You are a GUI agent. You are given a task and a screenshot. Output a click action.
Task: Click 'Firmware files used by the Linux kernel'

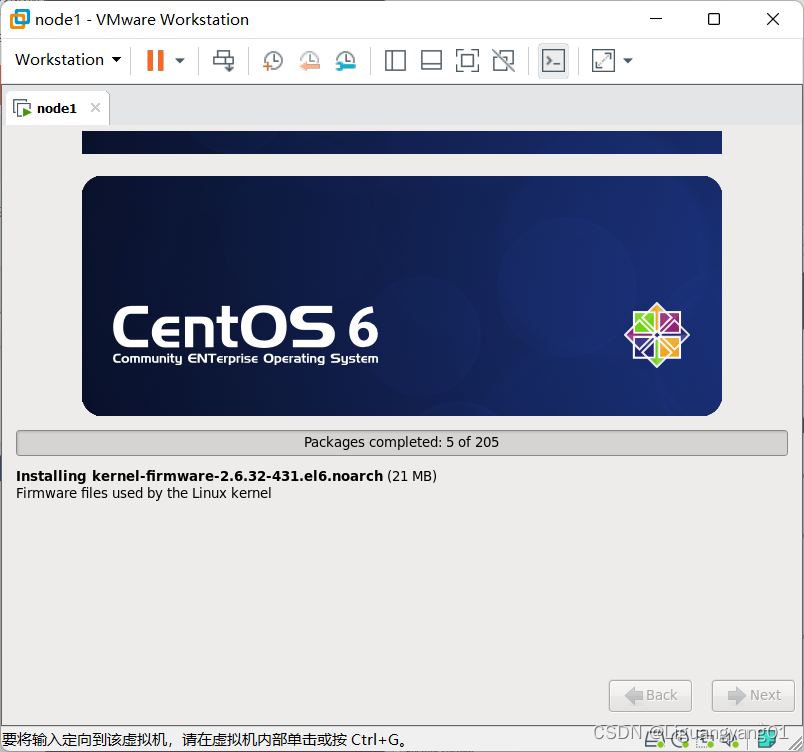pos(144,493)
